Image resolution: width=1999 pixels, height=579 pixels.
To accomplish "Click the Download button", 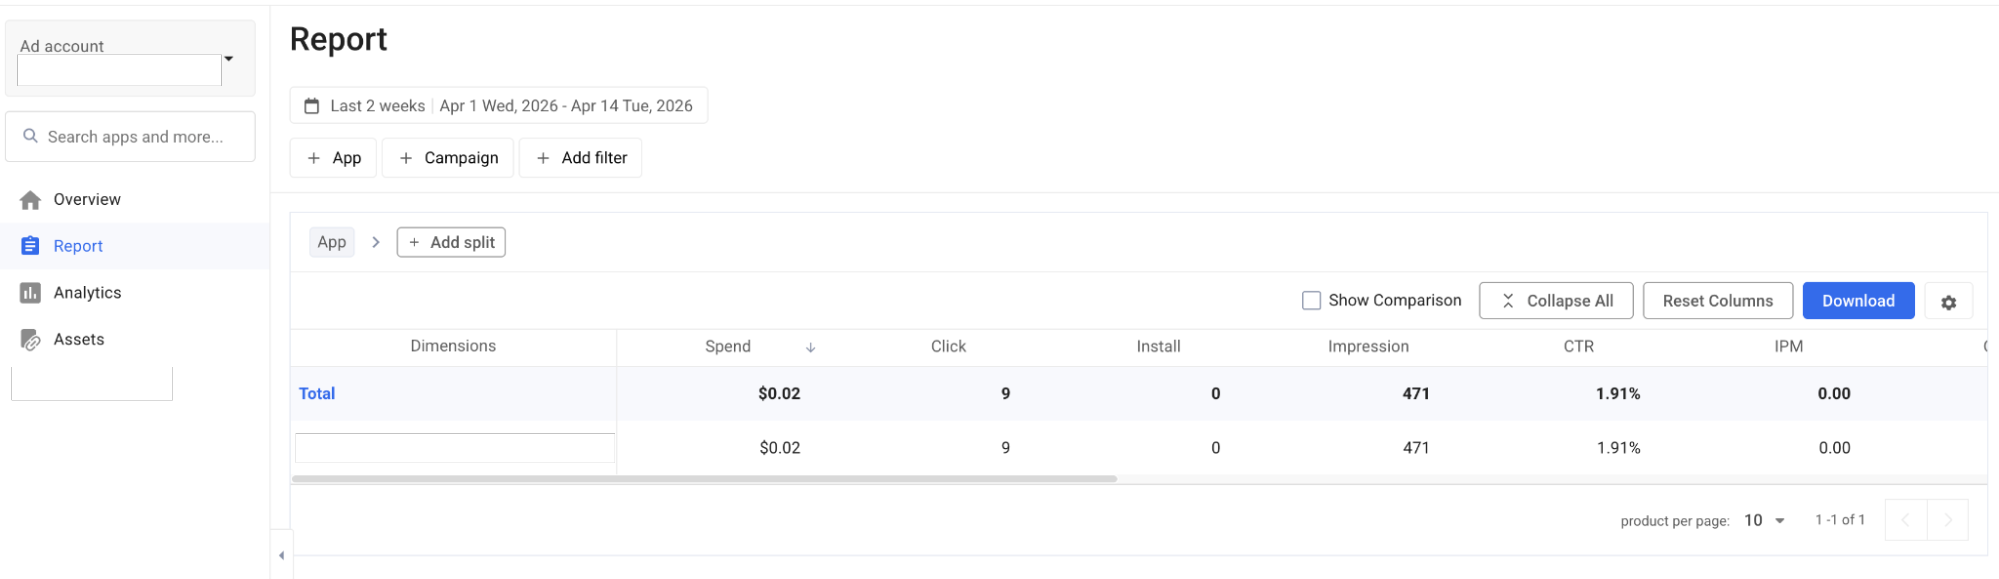I will coord(1858,301).
